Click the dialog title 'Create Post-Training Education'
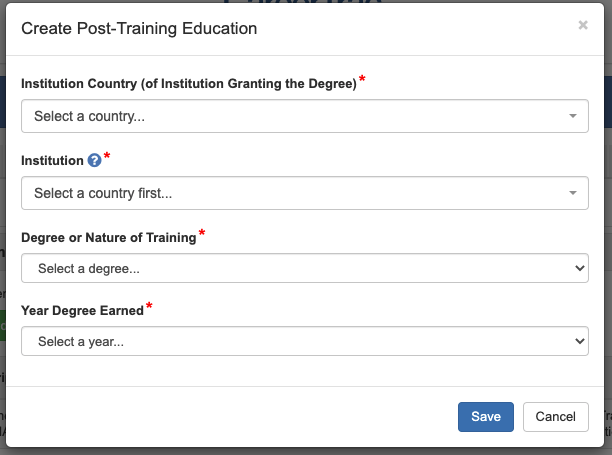This screenshot has height=455, width=612. [x=139, y=29]
